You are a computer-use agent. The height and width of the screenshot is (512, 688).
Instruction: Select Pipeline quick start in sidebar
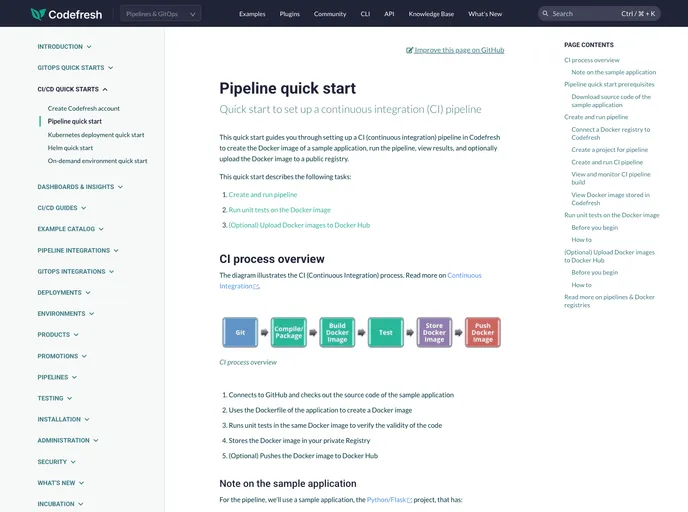click(x=75, y=122)
